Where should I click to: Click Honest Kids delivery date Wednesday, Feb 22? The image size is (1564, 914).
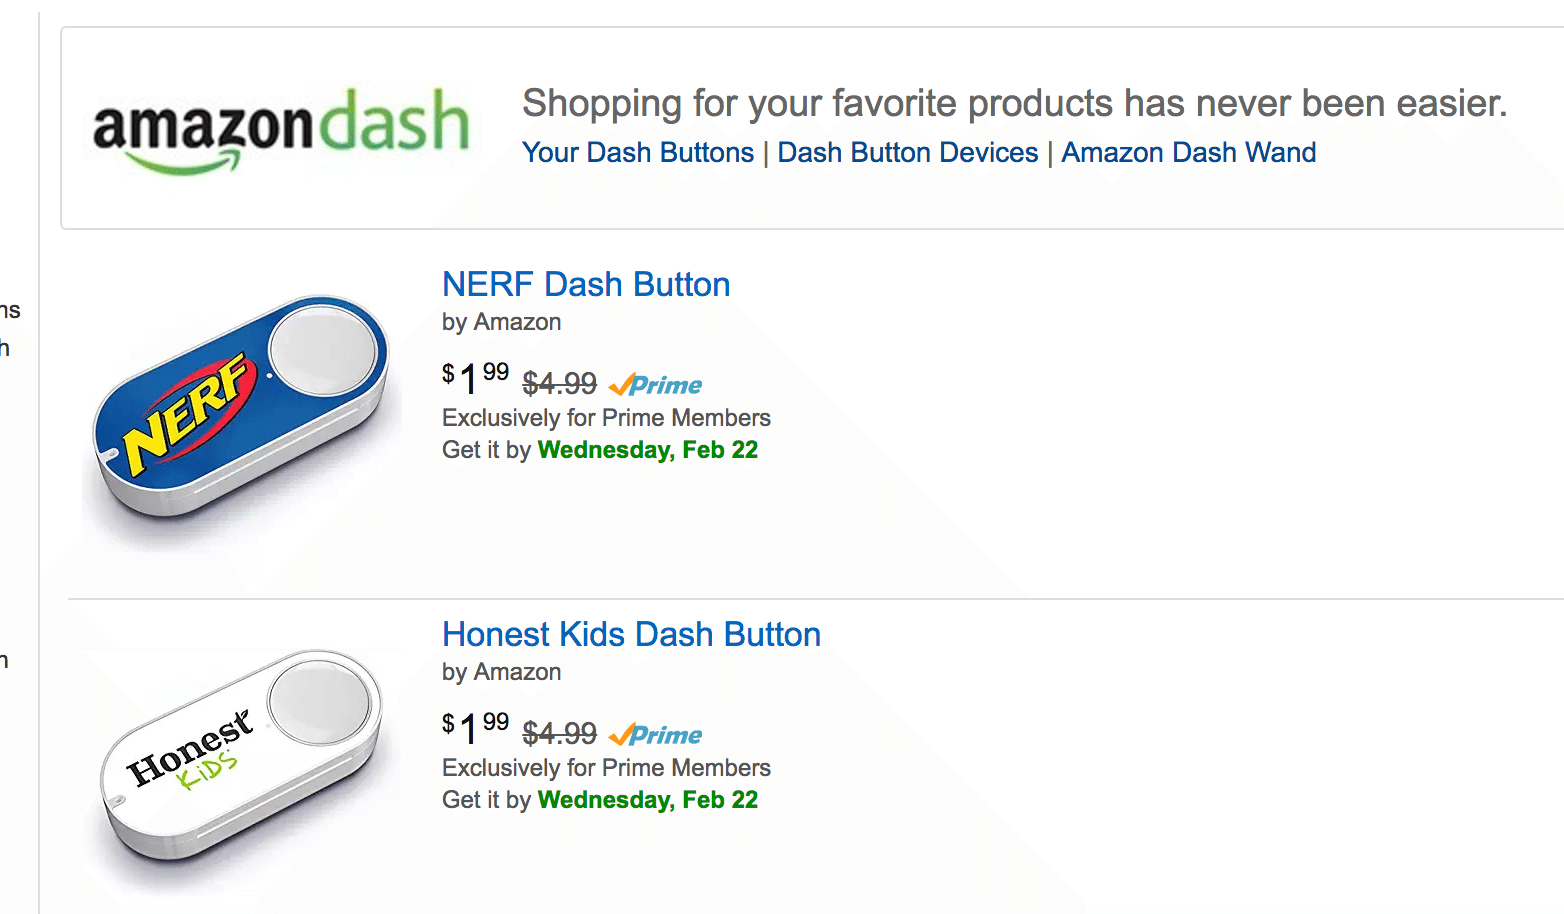tap(648, 800)
